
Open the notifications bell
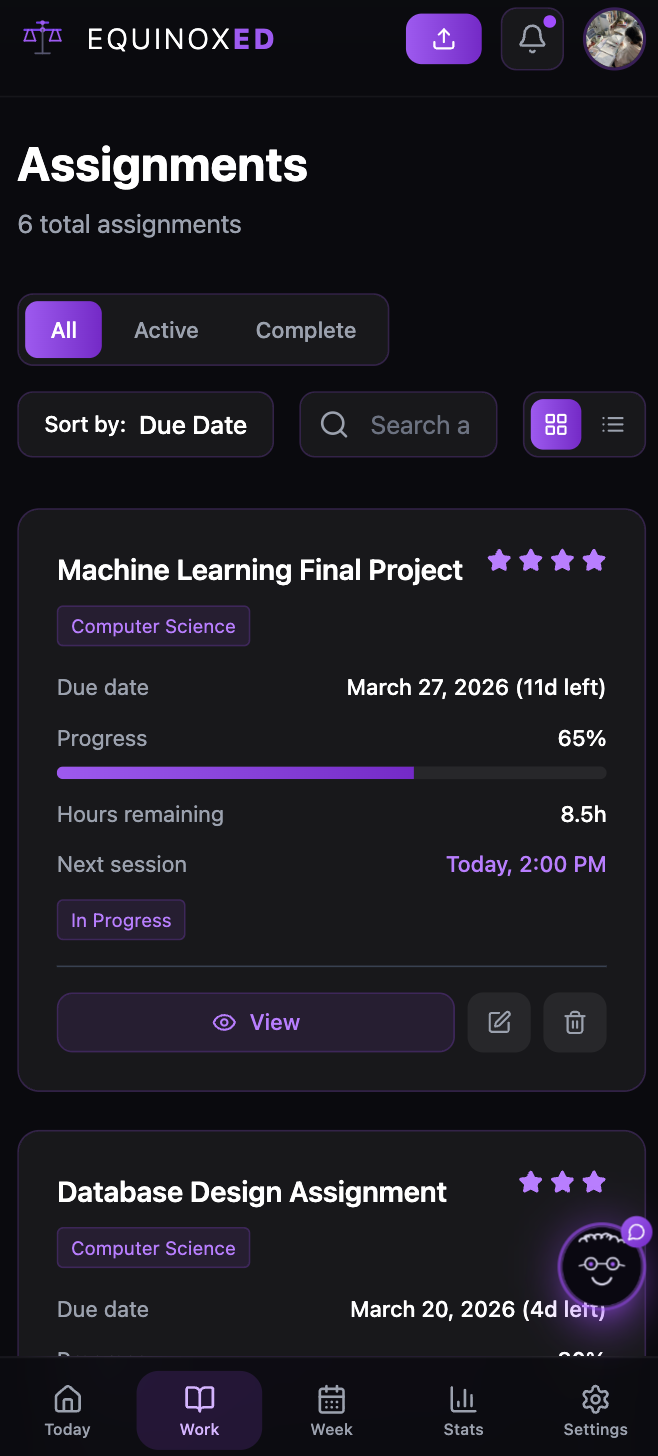point(532,39)
